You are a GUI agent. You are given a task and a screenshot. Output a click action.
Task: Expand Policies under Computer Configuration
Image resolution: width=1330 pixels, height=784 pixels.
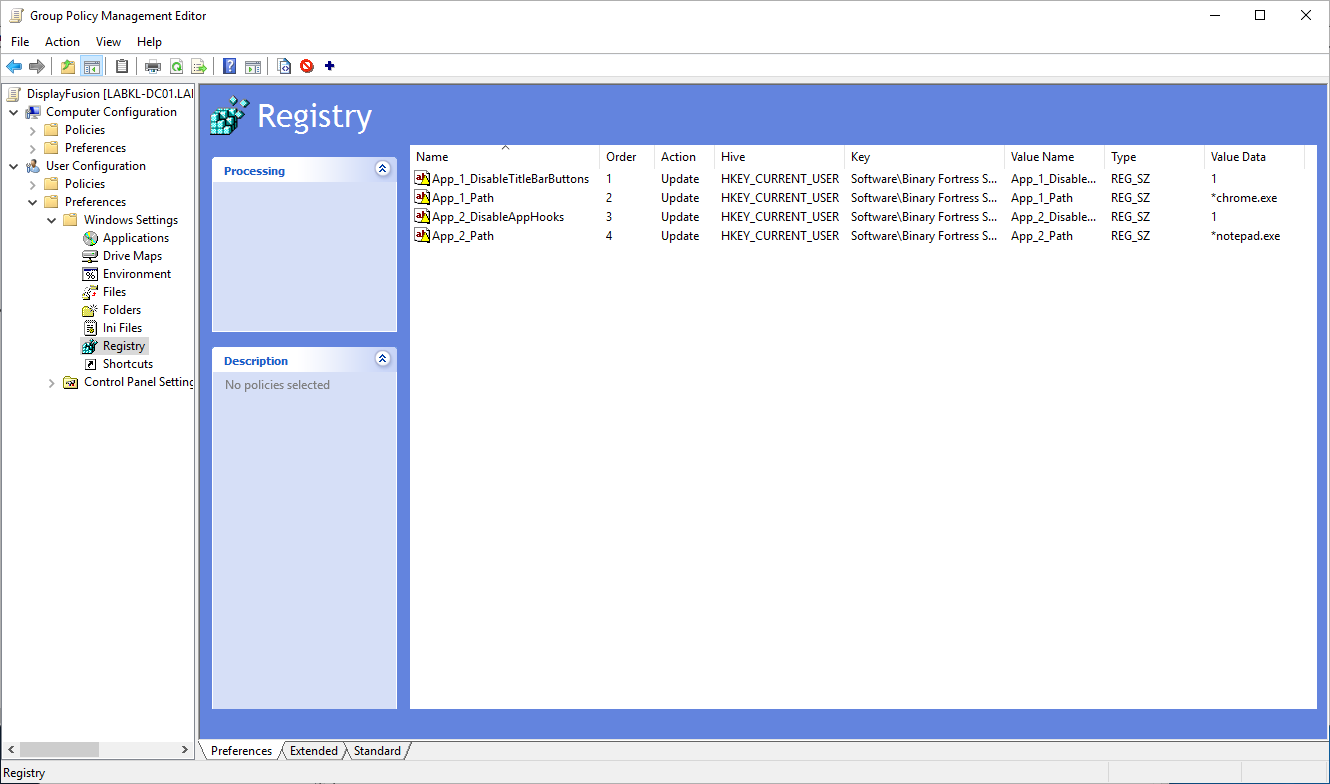pos(33,130)
